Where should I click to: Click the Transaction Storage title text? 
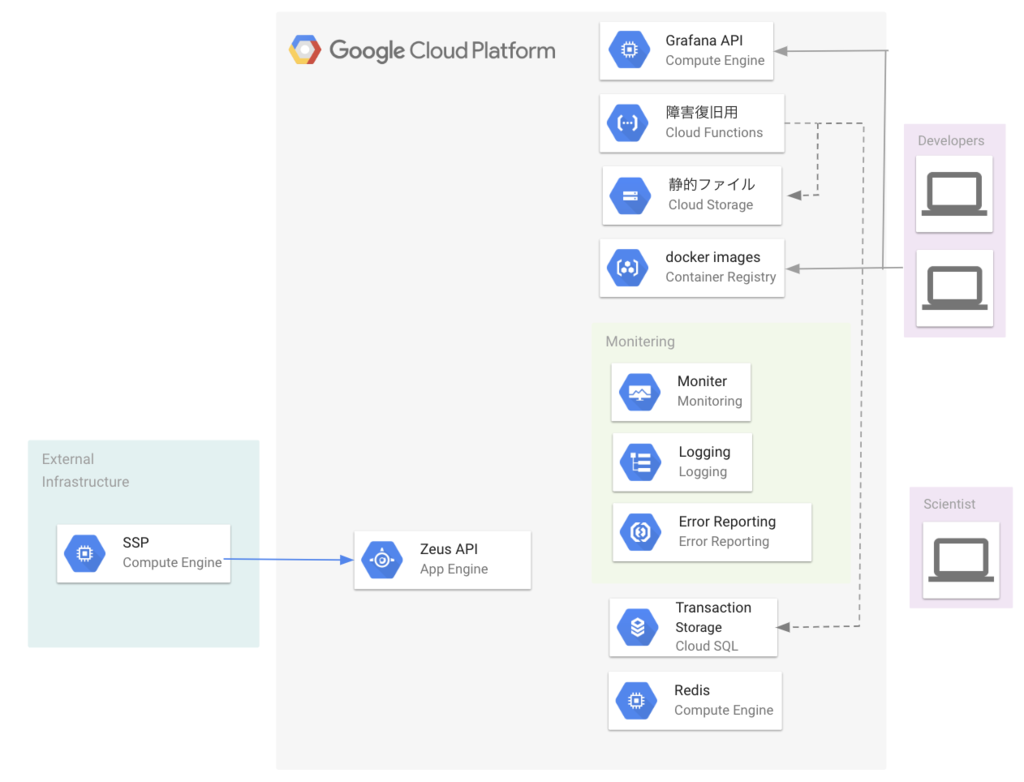click(x=713, y=617)
